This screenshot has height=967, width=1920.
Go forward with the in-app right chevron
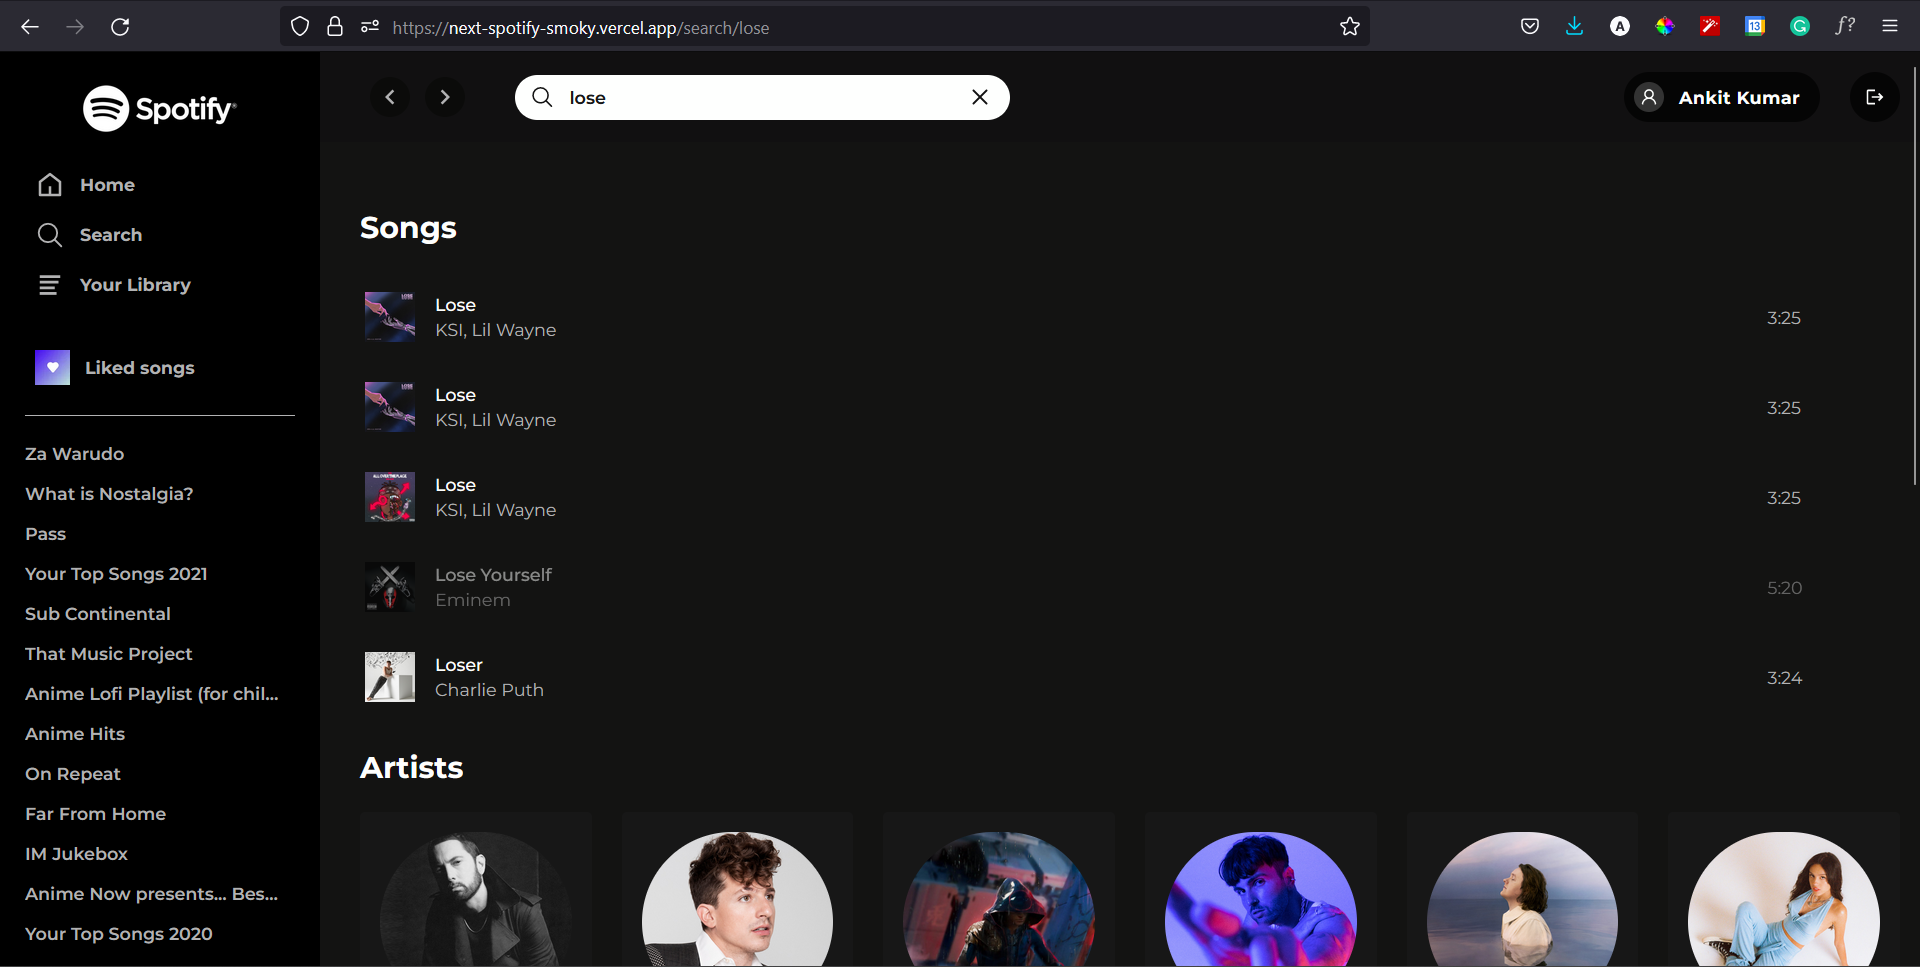(445, 97)
